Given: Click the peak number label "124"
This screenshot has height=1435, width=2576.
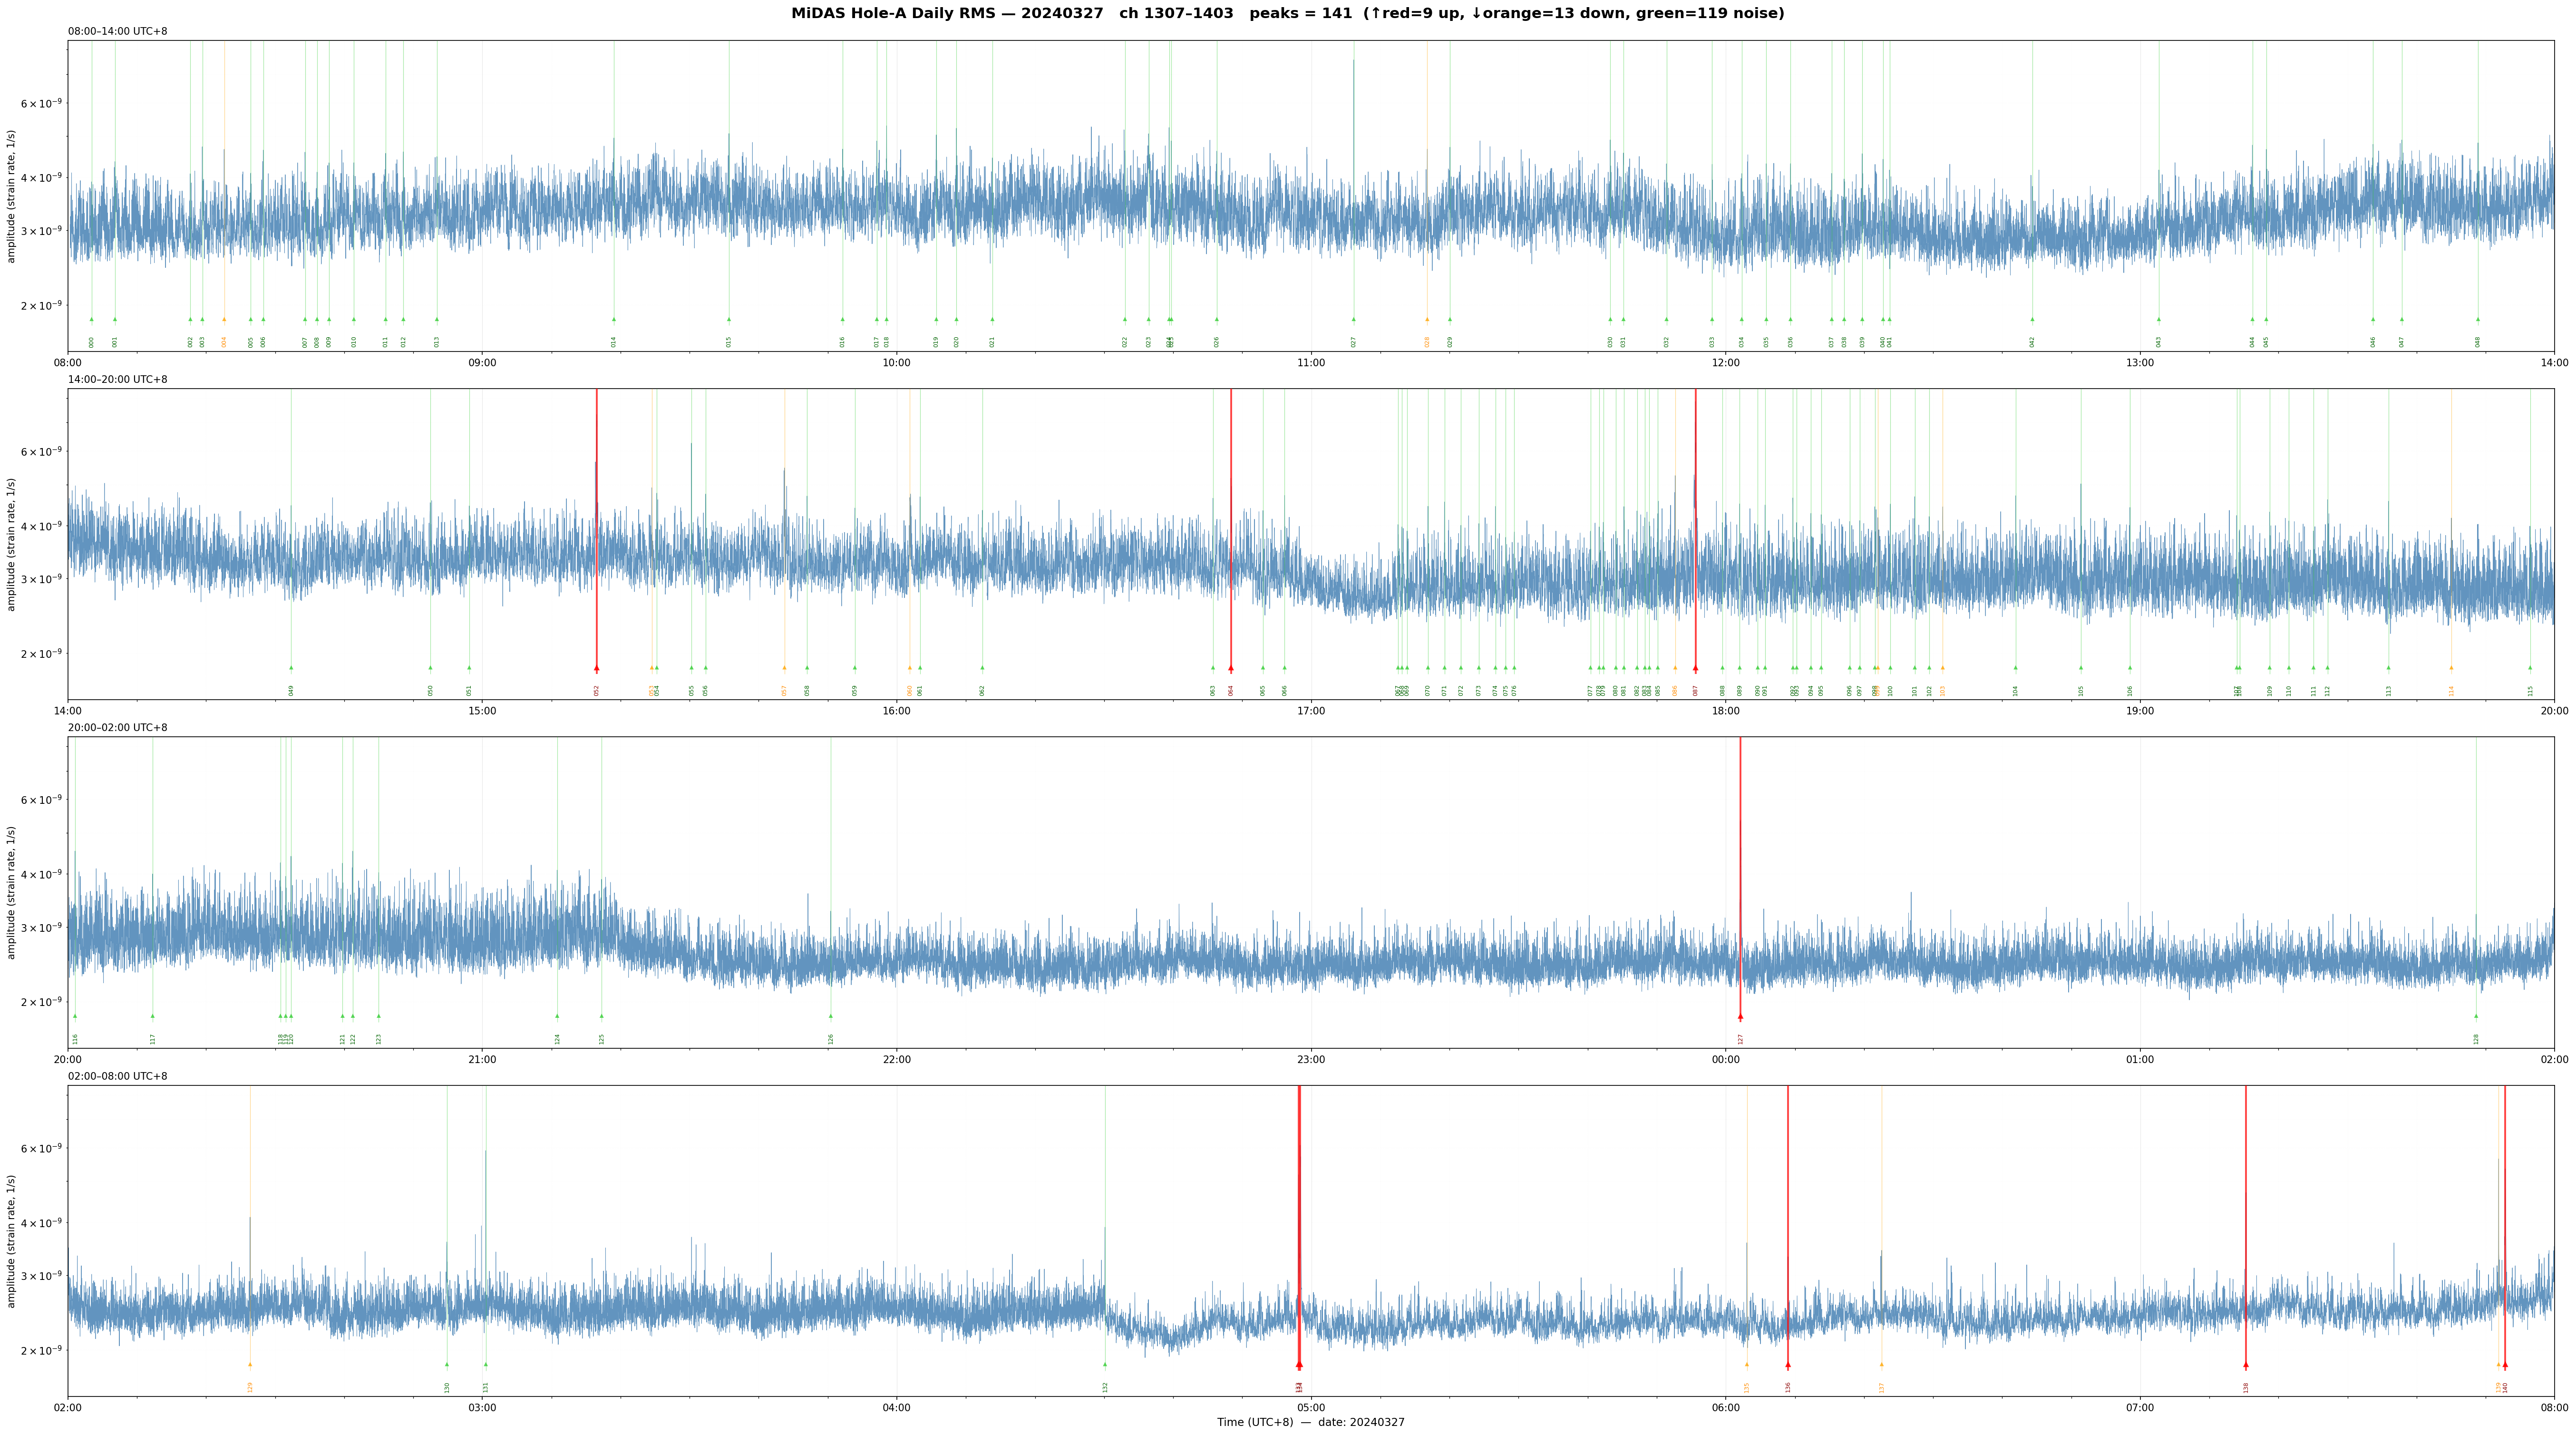Looking at the screenshot, I should click(x=558, y=1038).
